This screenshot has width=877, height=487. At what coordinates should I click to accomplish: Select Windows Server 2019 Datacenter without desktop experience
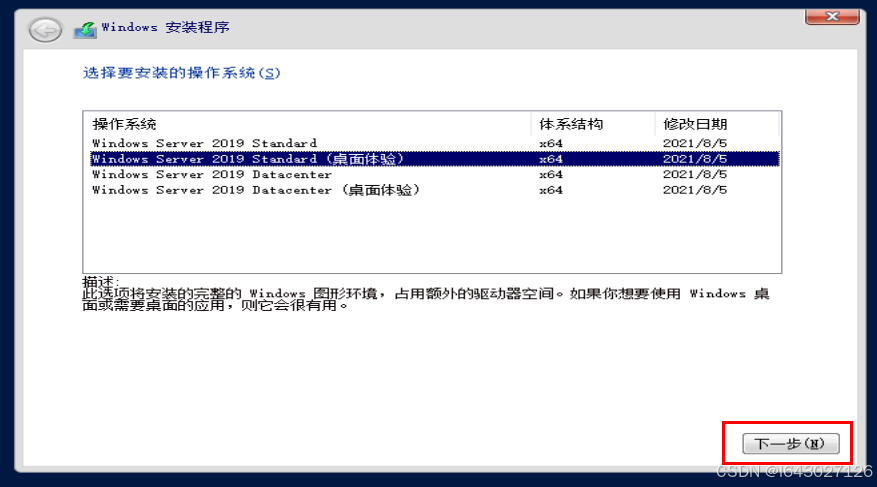[435, 174]
